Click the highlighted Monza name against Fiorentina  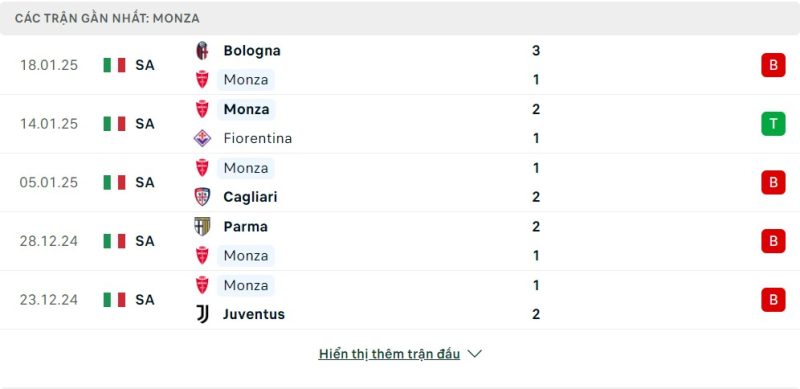(246, 109)
